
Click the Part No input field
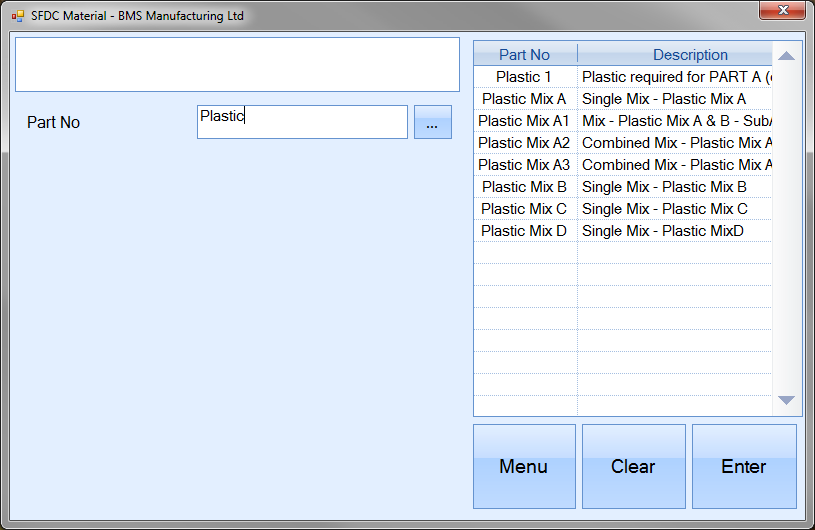[302, 122]
